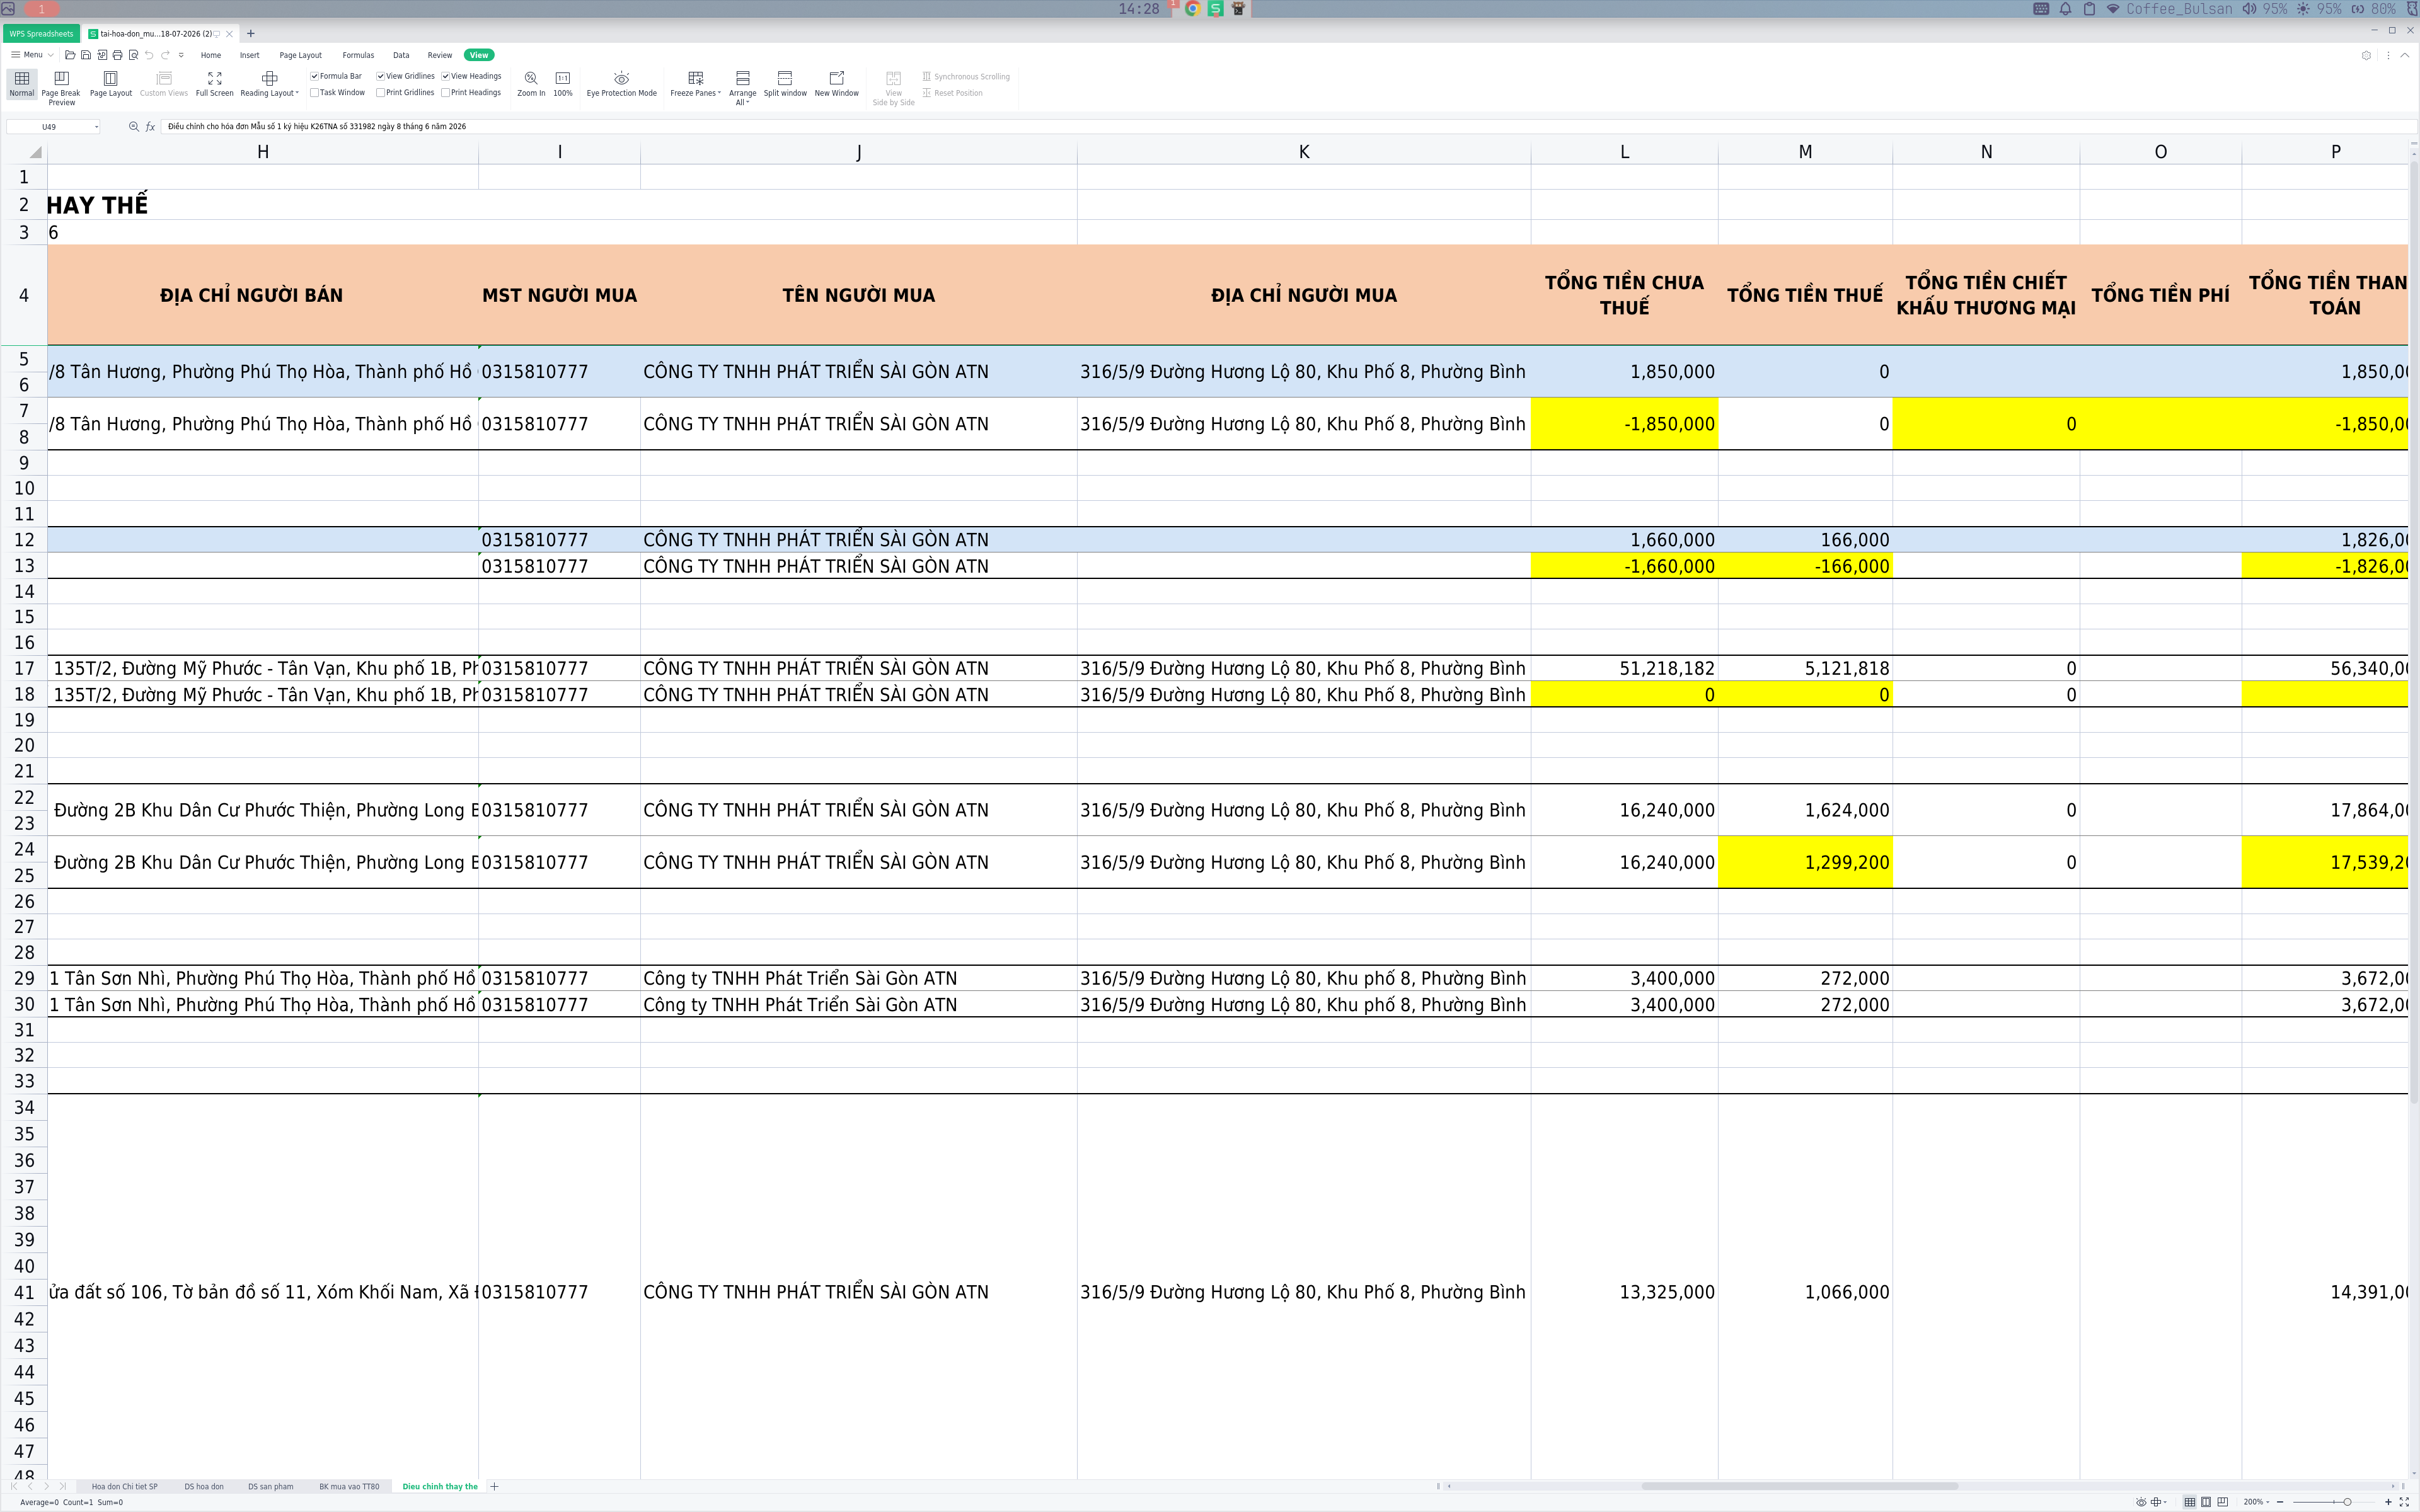Reset zoom with the 100% icon
This screenshot has width=2420, height=1512.
(x=563, y=78)
